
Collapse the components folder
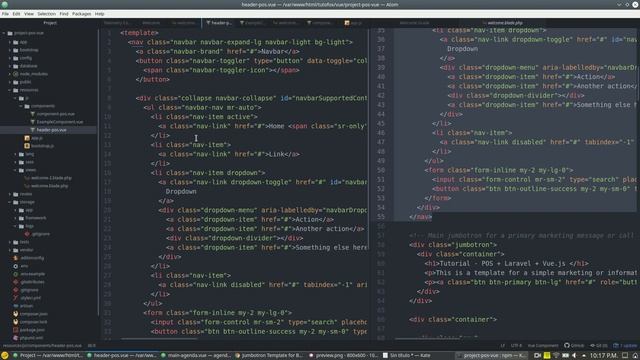[x=21, y=106]
